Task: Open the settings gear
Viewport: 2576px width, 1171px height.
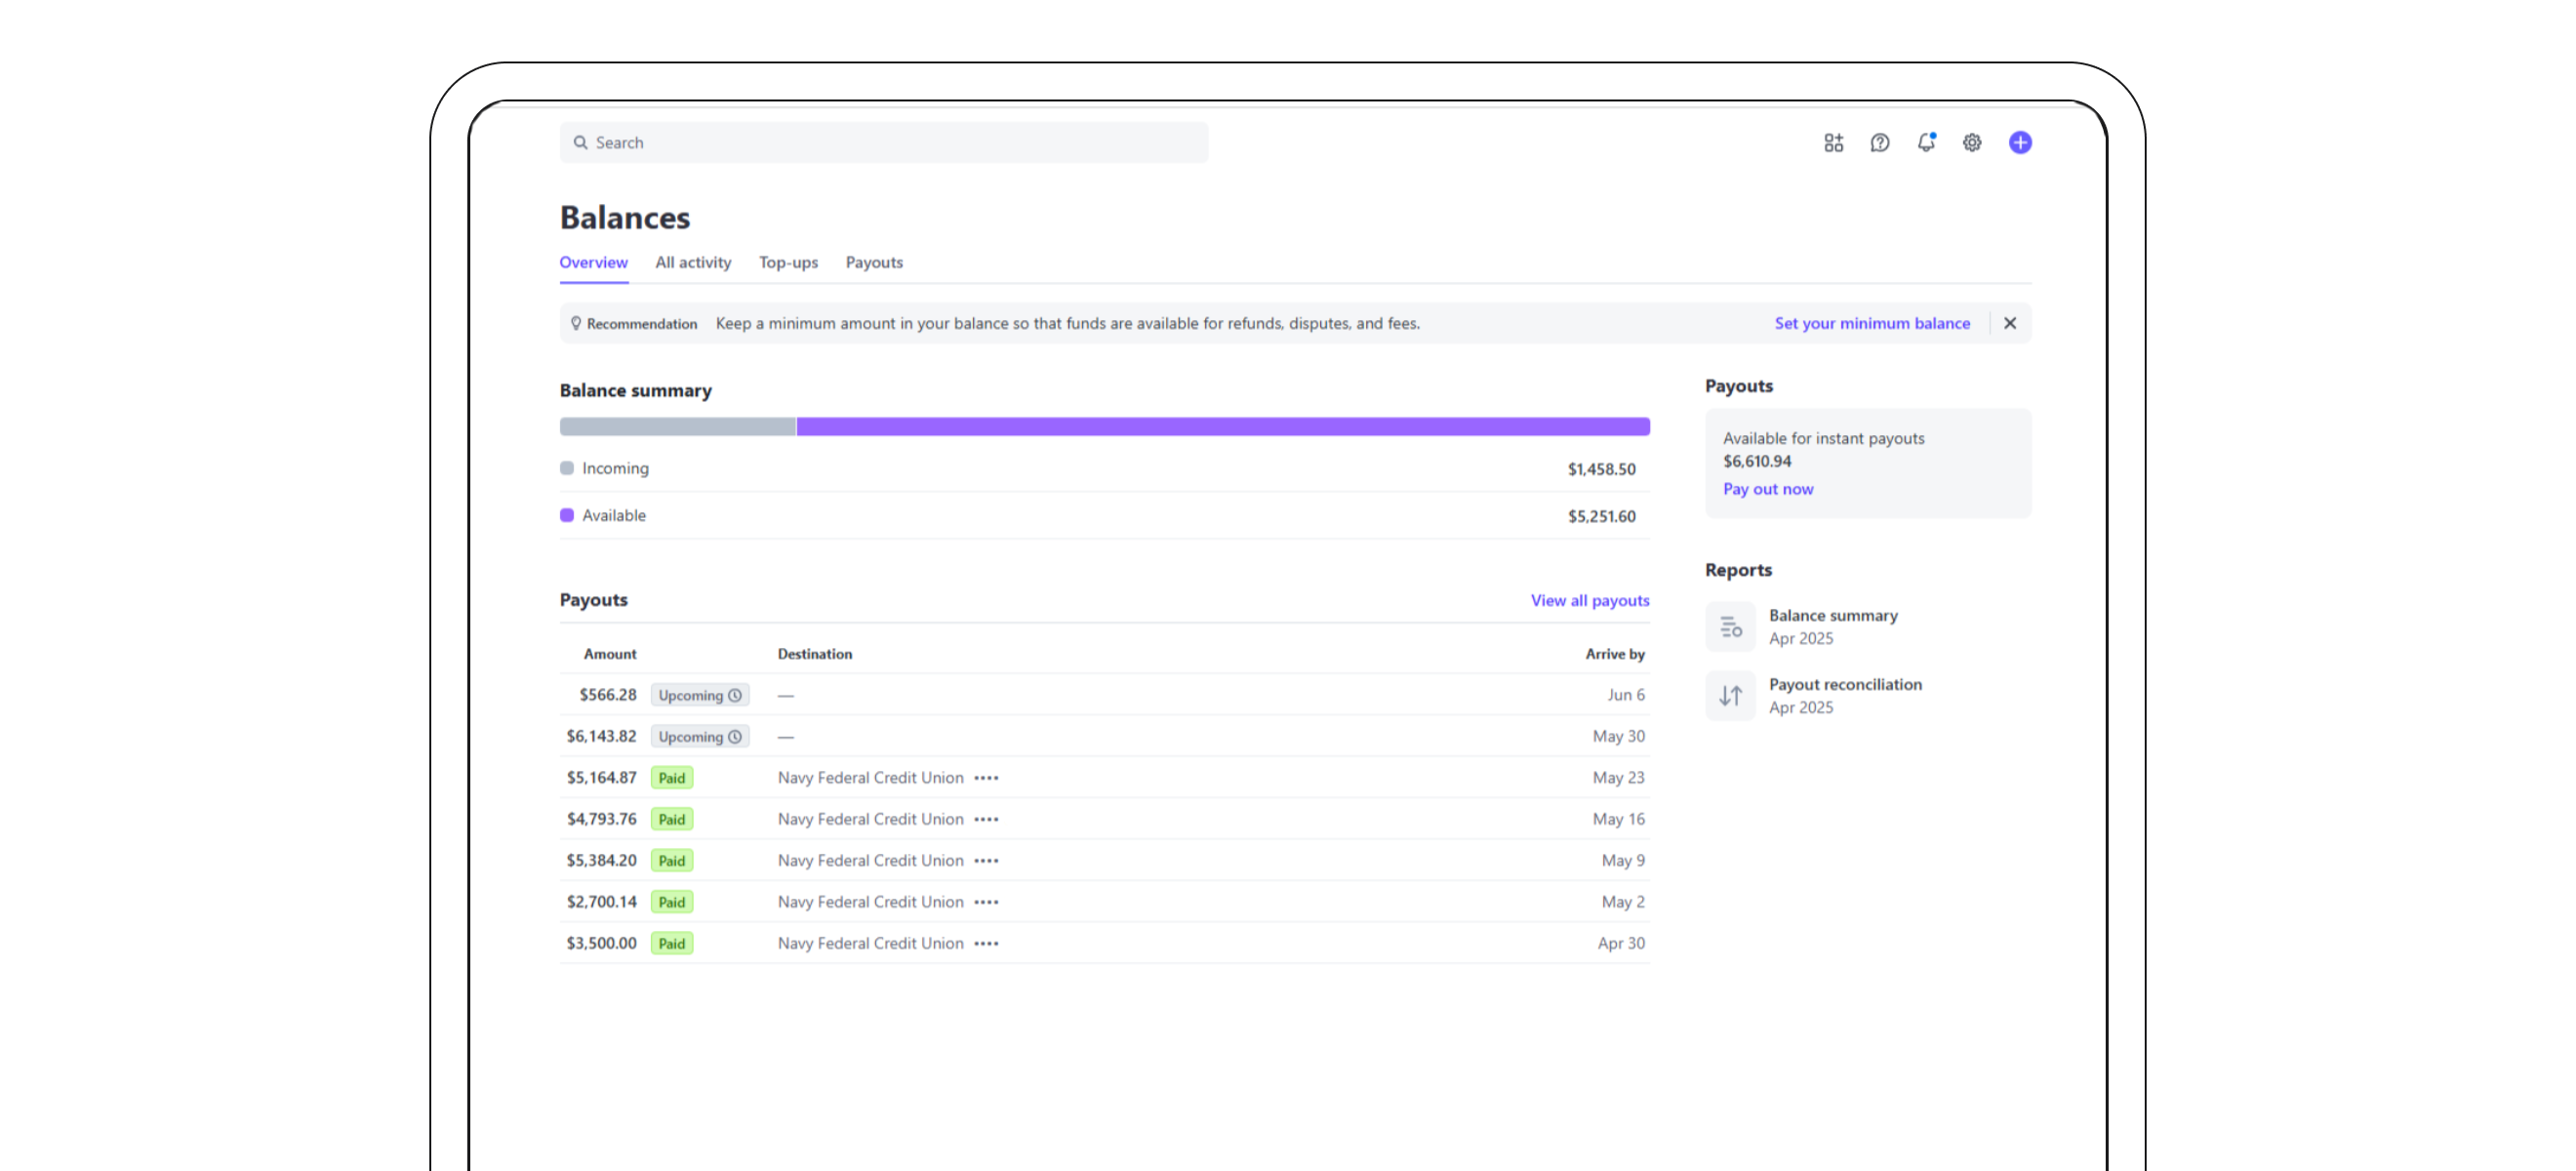Action: pyautogui.click(x=1972, y=143)
